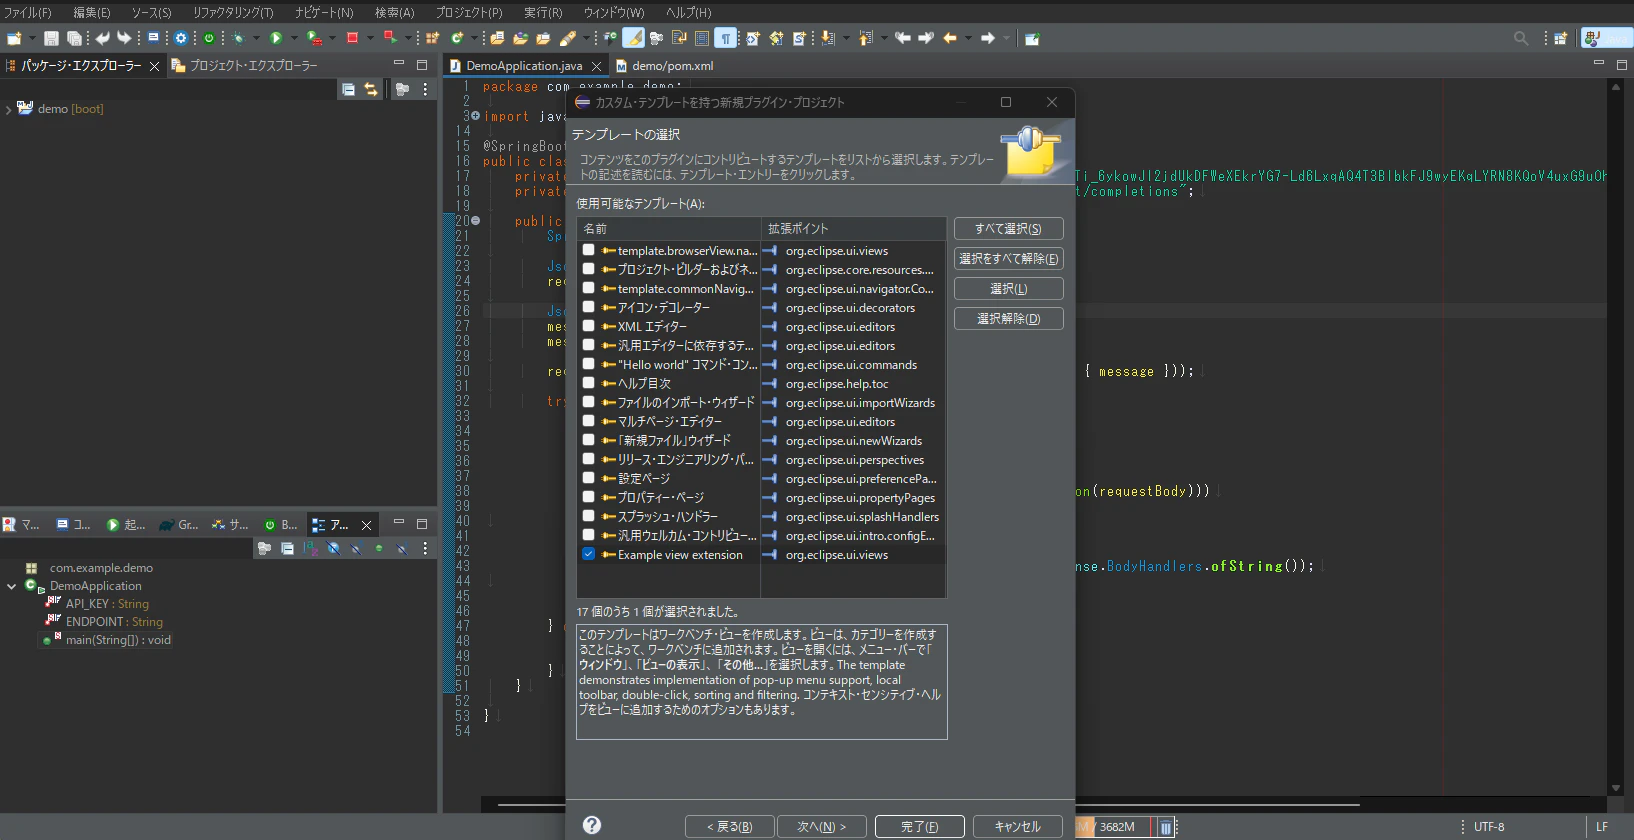Click the blue gear toolbar icon
1634x840 pixels.
(x=181, y=38)
